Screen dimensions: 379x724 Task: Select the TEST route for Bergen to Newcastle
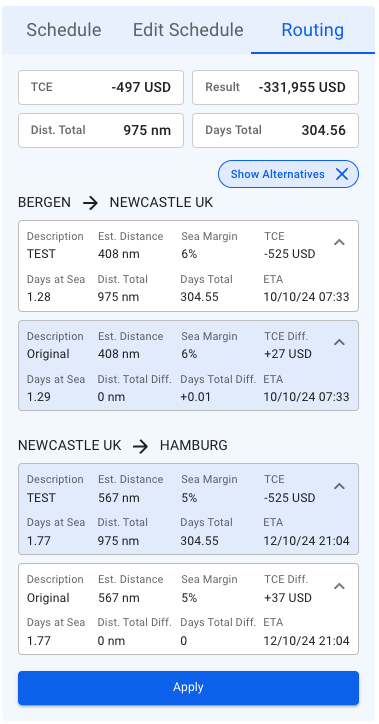pyautogui.click(x=188, y=266)
